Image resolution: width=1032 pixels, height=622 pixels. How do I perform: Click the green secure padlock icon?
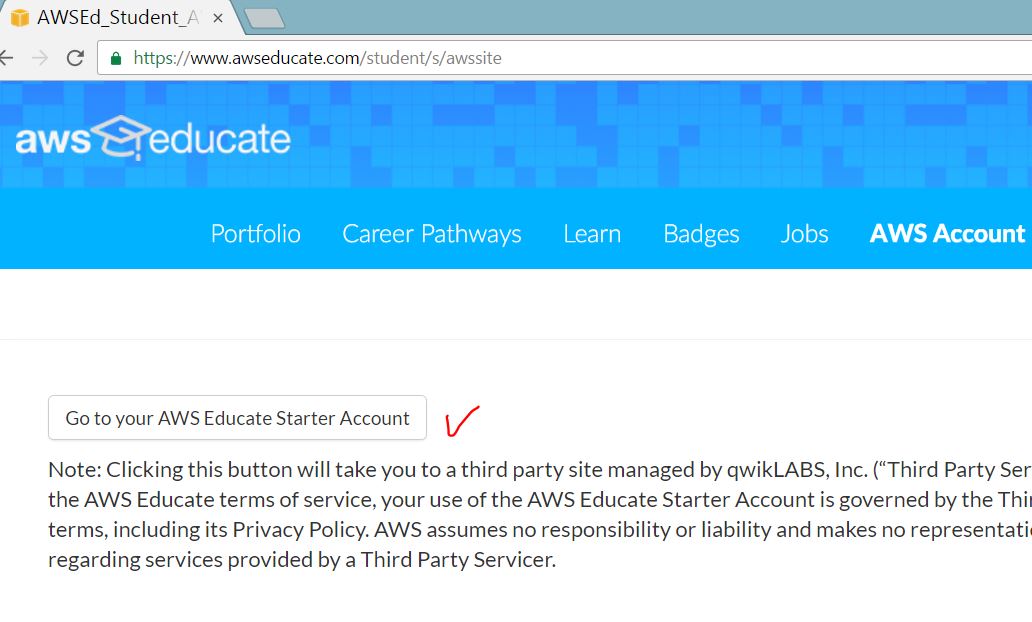(x=116, y=58)
